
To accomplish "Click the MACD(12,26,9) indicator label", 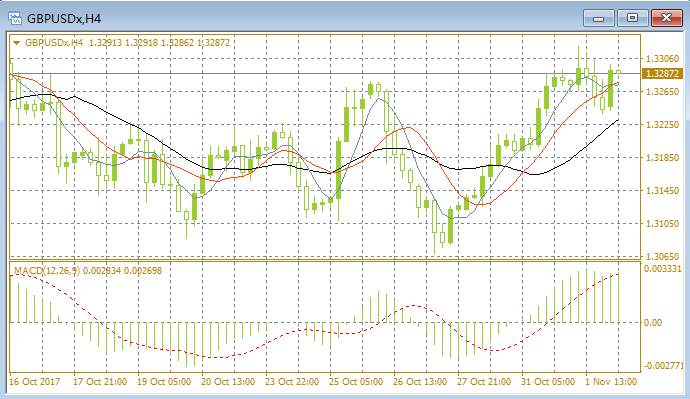I will 88,270.
